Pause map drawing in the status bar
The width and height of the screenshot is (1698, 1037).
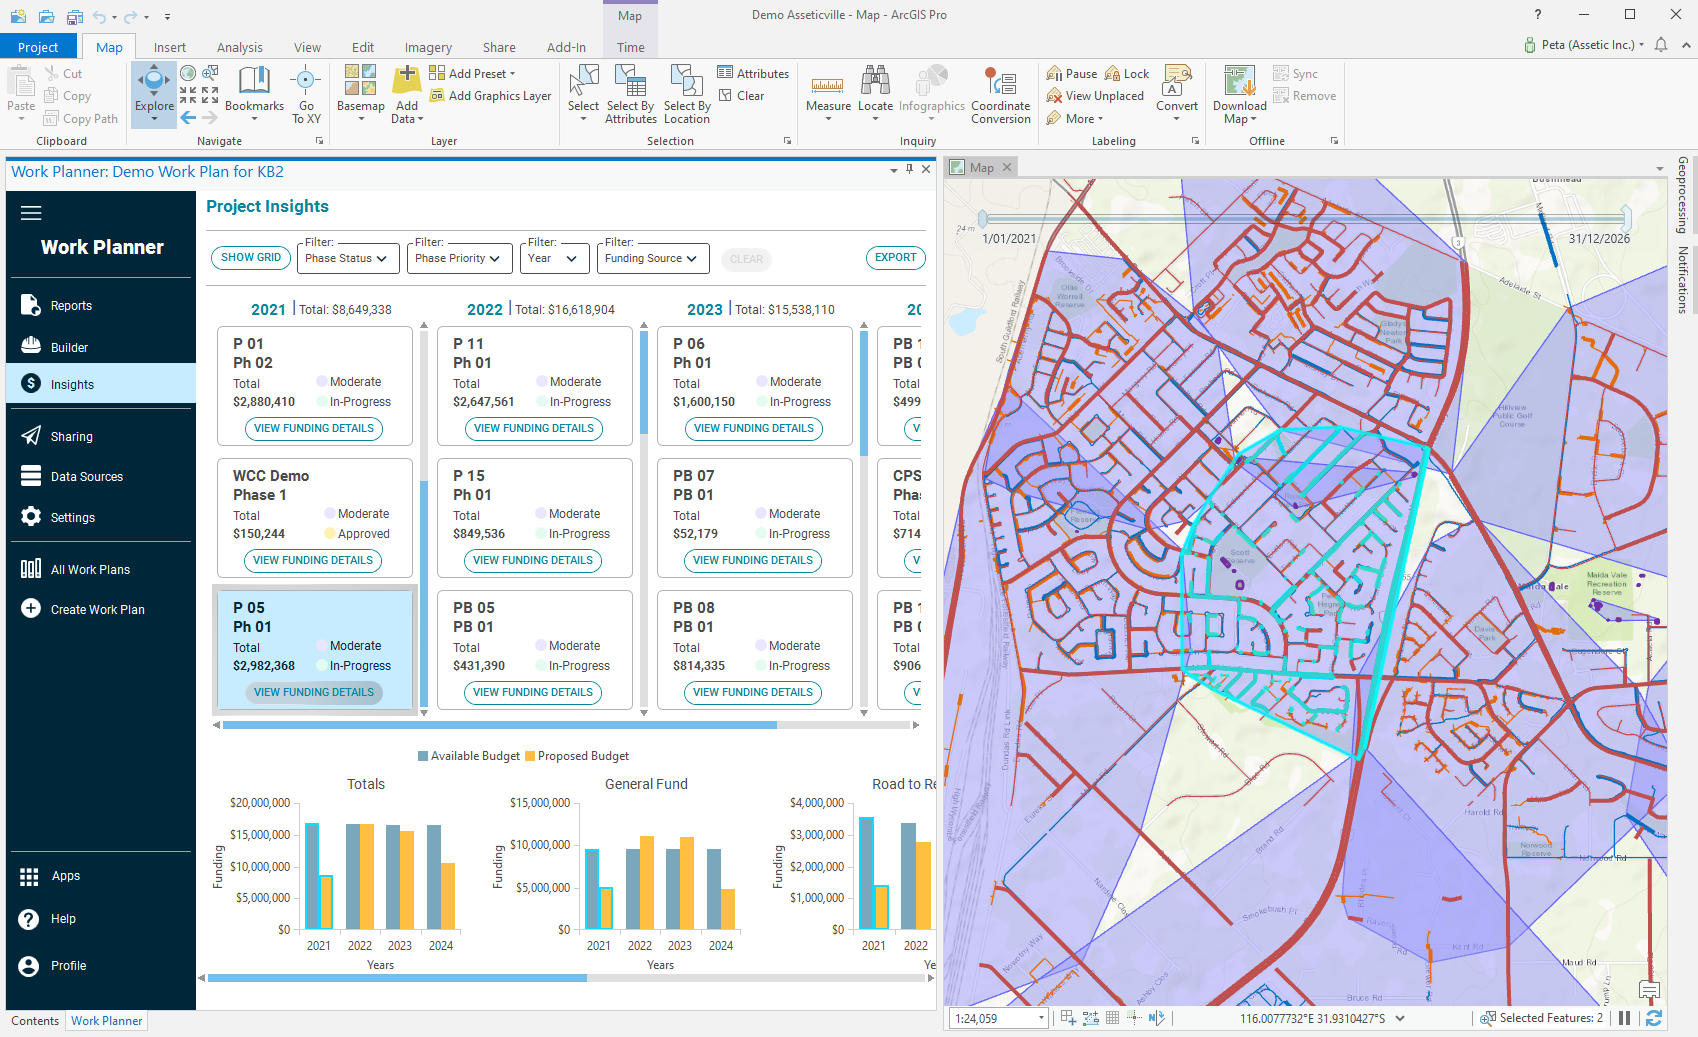[1625, 1018]
